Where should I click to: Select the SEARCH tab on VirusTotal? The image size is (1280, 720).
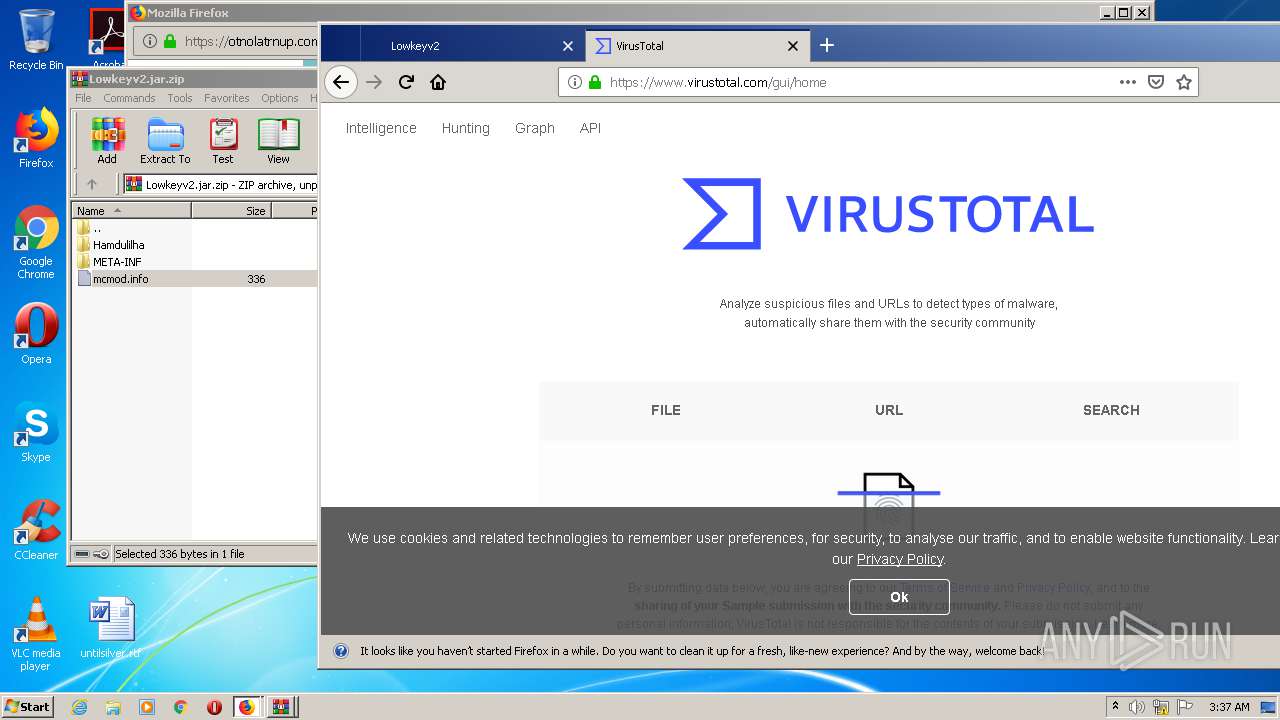1111,410
